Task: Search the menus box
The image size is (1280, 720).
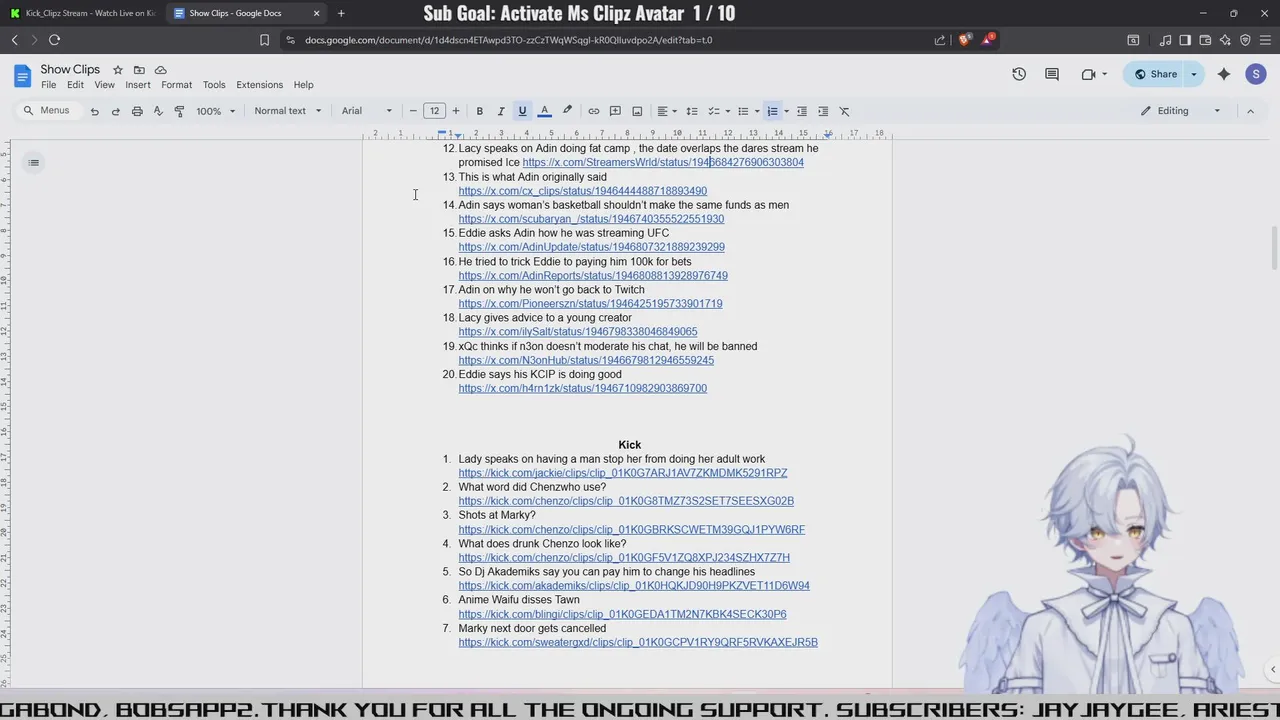Action: (47, 110)
